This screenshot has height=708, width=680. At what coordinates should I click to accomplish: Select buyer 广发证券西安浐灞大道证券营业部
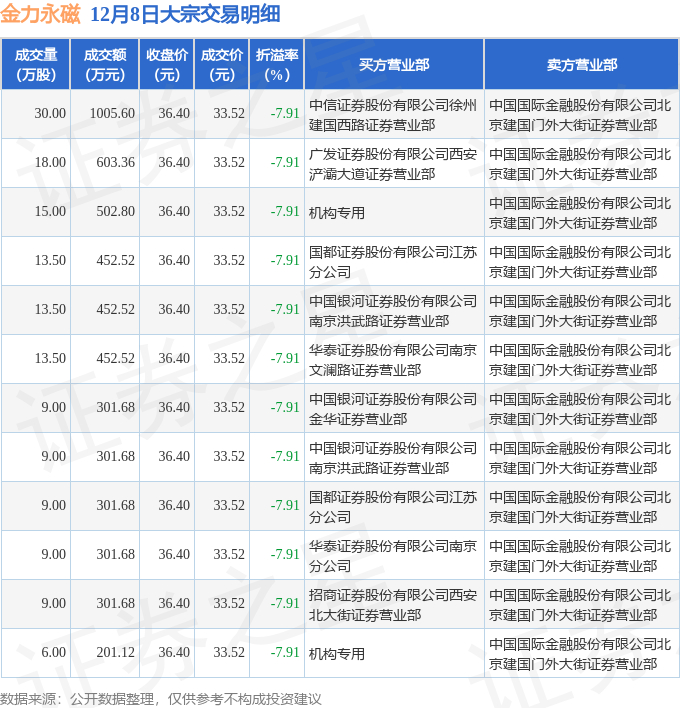point(393,164)
